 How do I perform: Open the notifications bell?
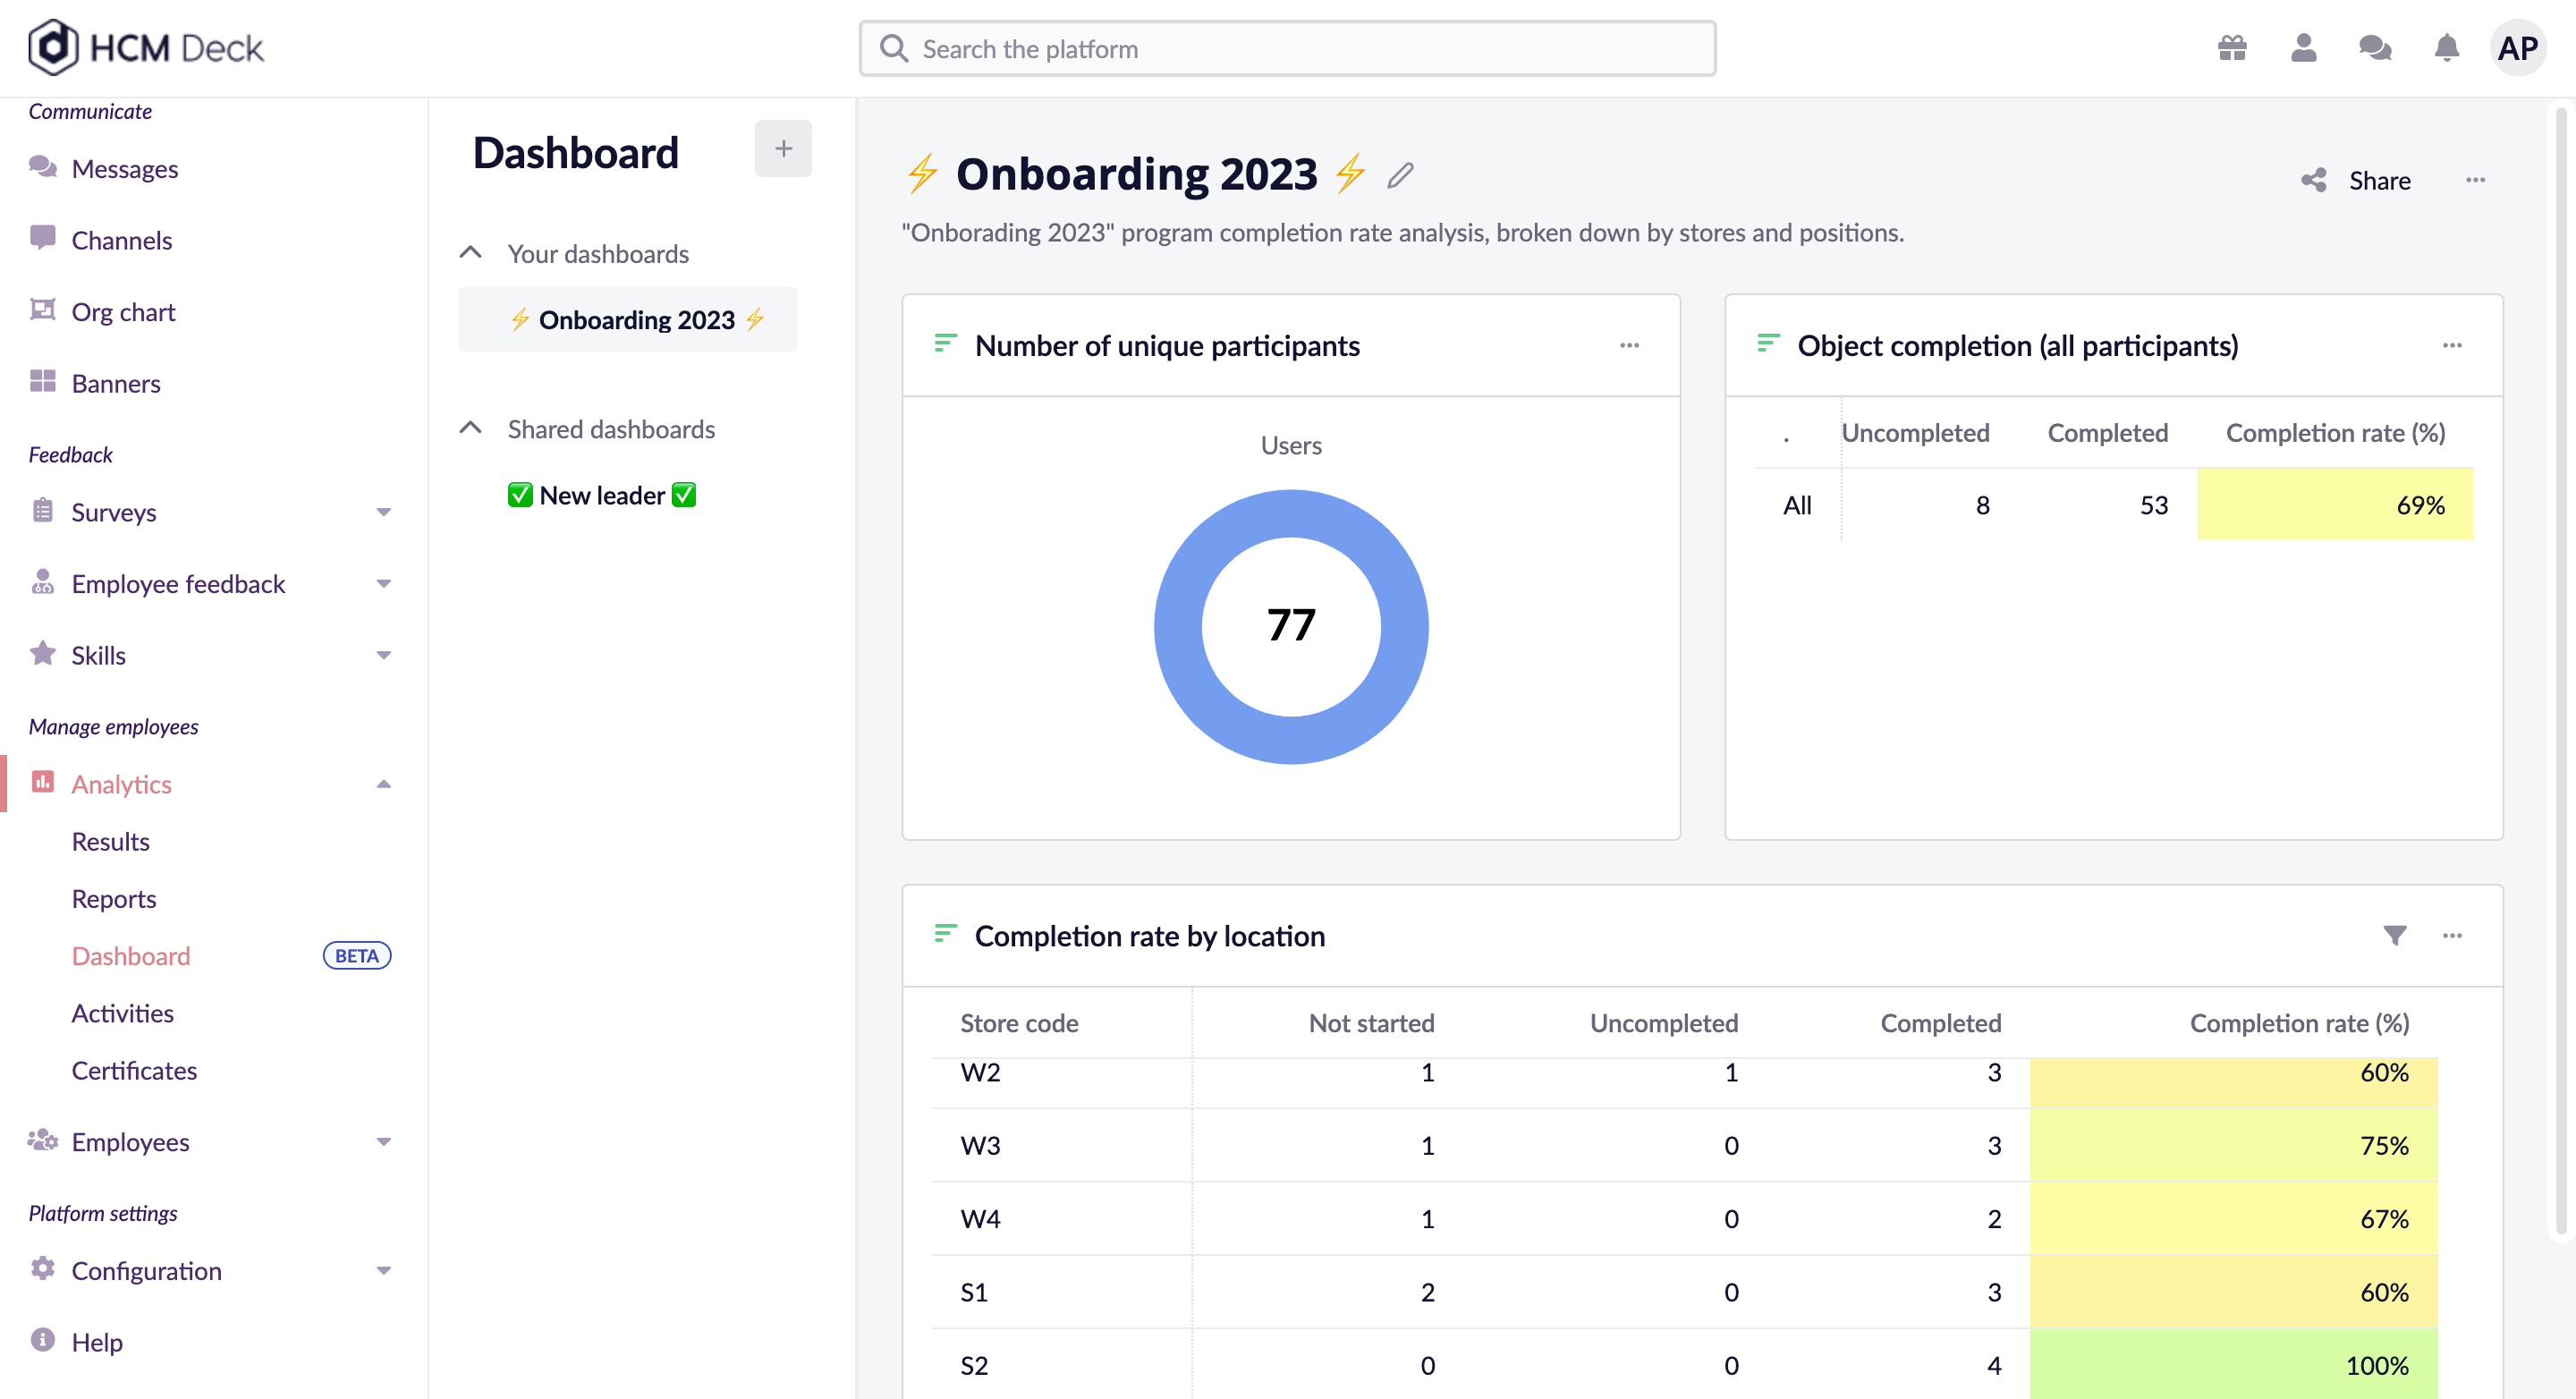[2447, 48]
